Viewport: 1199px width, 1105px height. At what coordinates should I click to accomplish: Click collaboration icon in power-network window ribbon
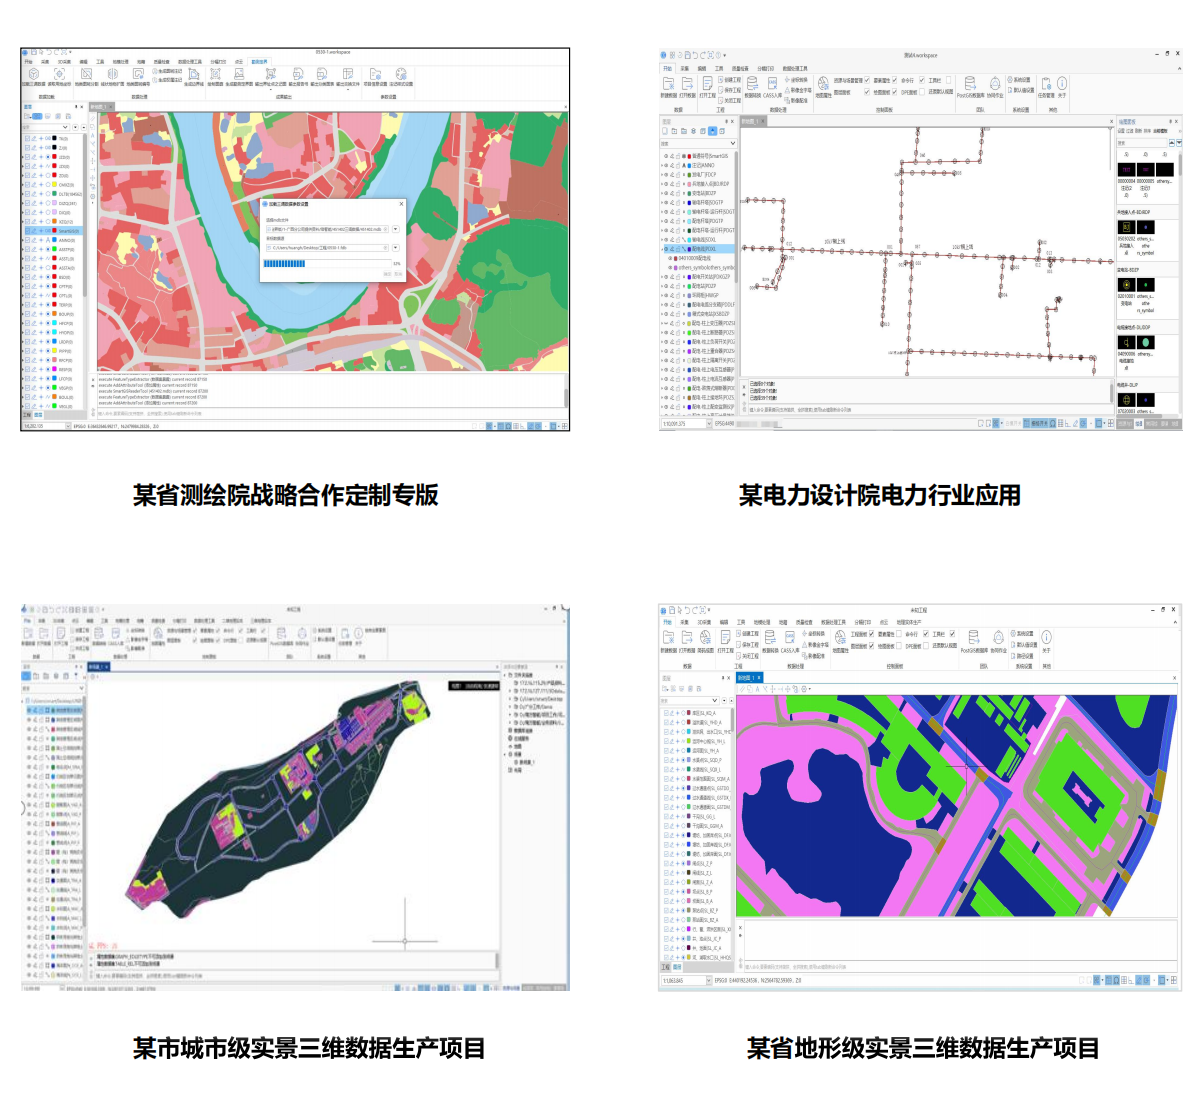pyautogui.click(x=994, y=85)
